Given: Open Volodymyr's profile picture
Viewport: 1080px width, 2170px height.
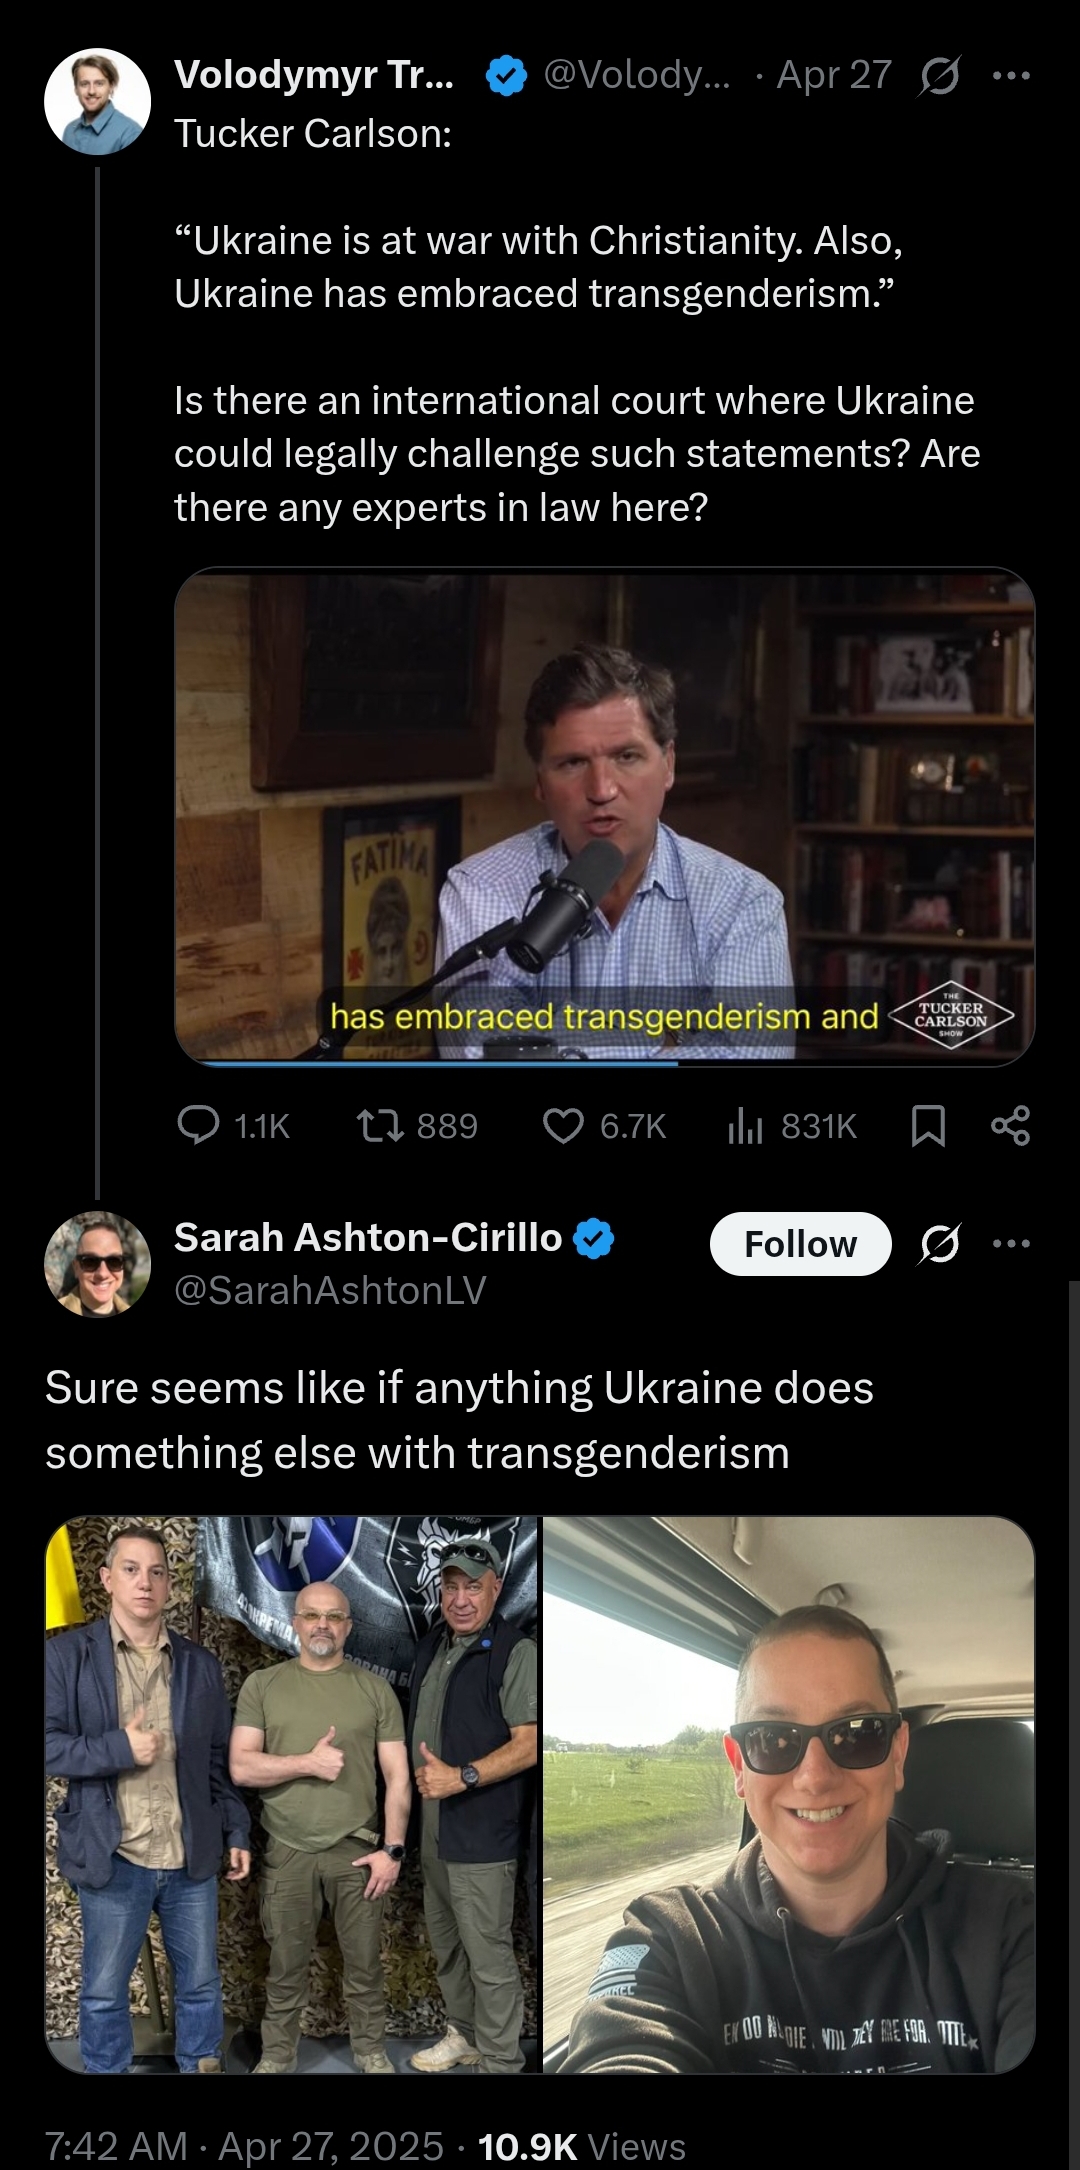Looking at the screenshot, I should [x=97, y=101].
